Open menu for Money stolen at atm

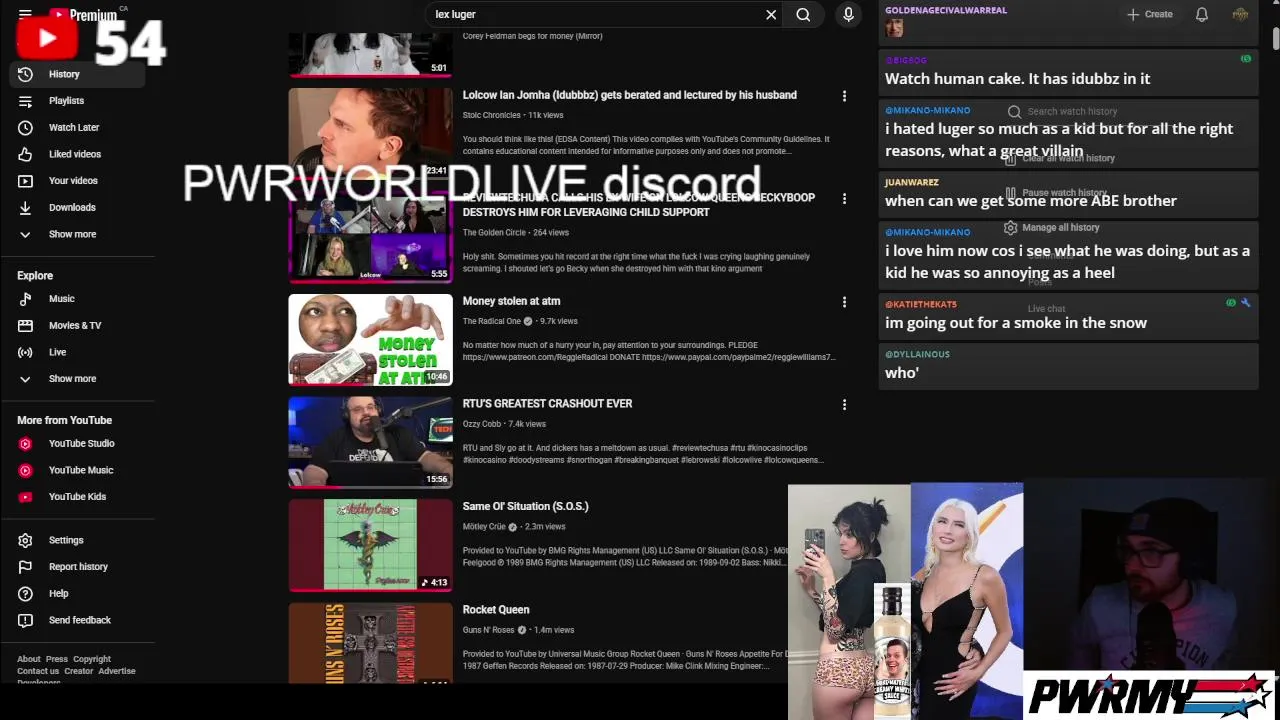coord(844,302)
